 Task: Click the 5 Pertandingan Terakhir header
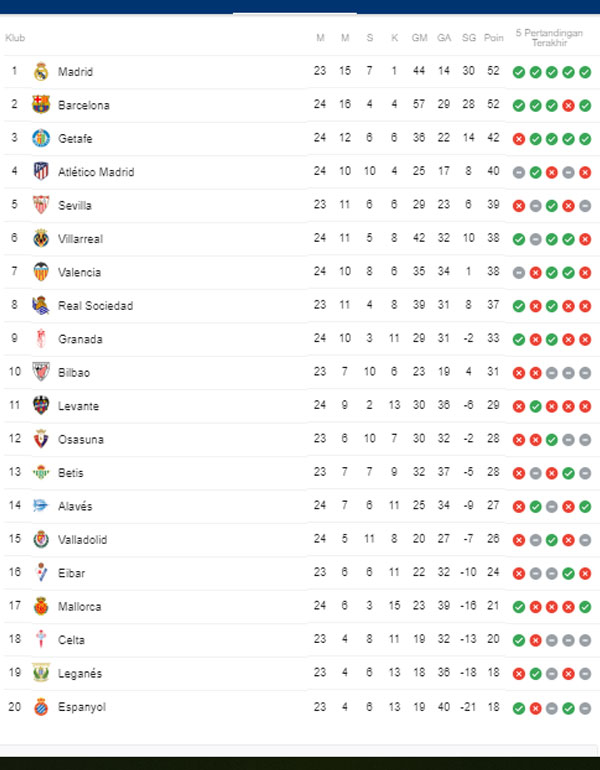(x=549, y=38)
